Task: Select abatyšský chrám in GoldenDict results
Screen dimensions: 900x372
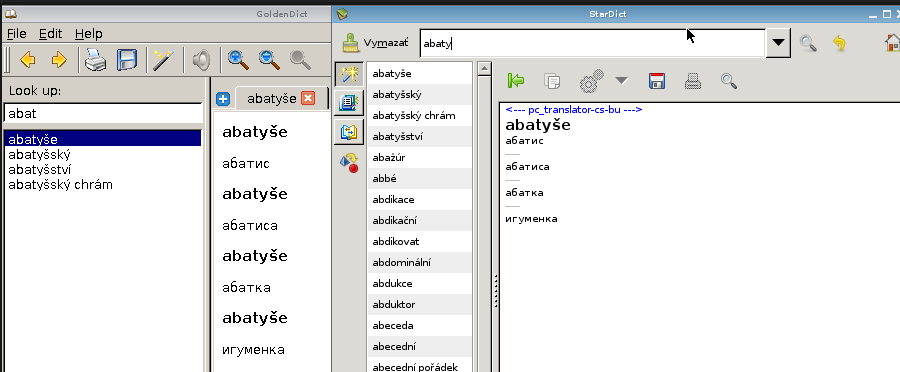Action: coord(60,185)
